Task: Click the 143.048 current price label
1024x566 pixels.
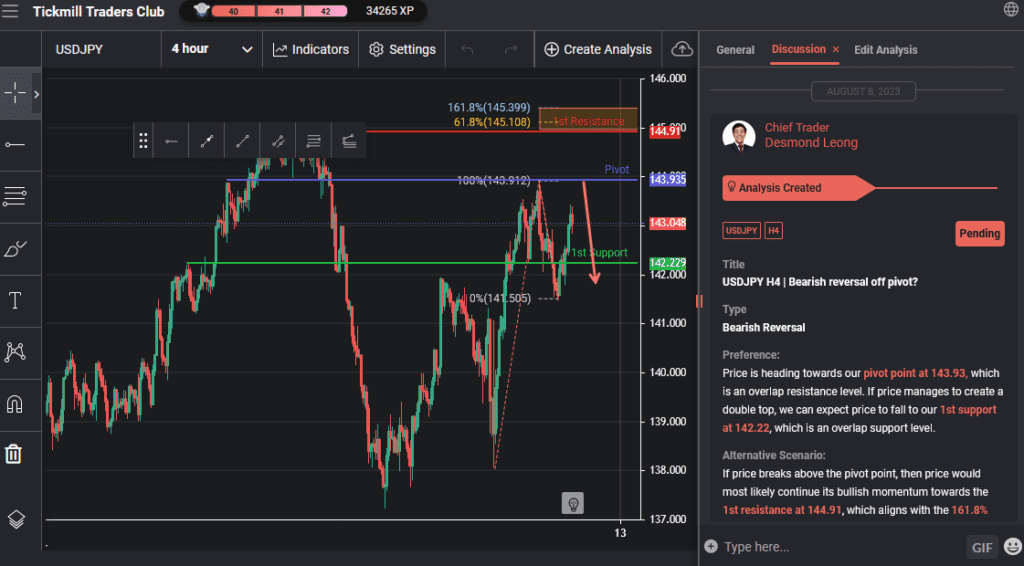Action: [667, 223]
